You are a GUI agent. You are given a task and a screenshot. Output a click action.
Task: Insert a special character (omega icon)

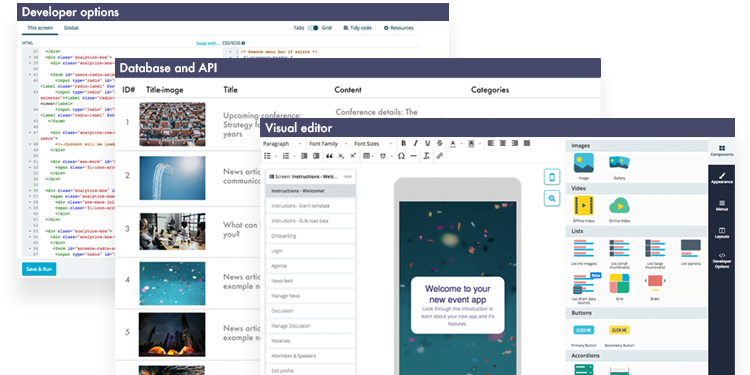pyautogui.click(x=401, y=156)
